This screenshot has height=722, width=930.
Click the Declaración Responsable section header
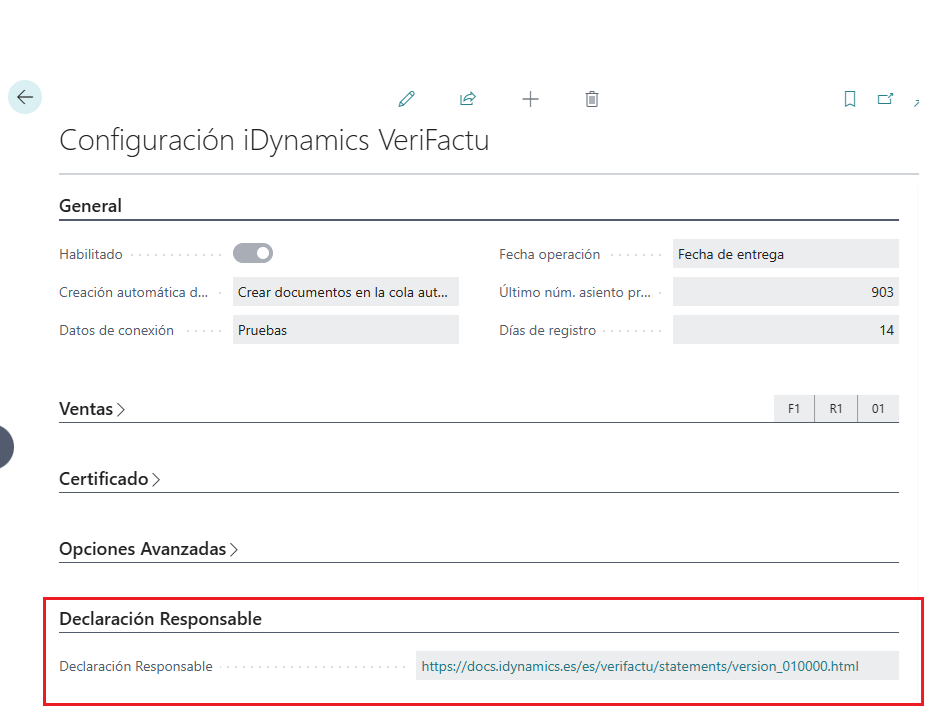click(160, 619)
